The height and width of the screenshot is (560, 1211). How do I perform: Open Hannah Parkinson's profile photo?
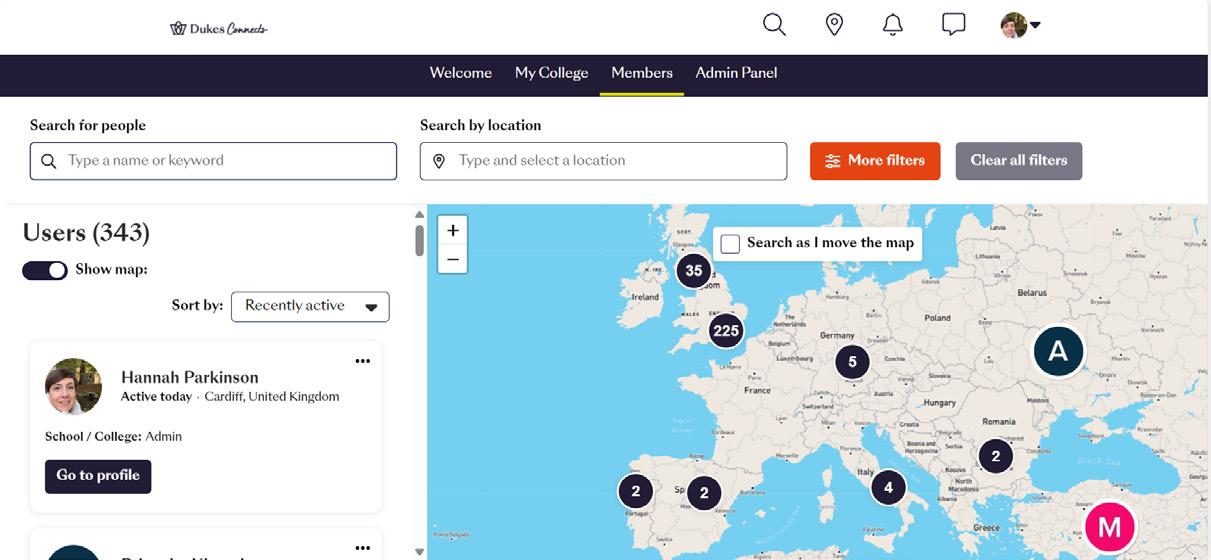[x=73, y=387]
